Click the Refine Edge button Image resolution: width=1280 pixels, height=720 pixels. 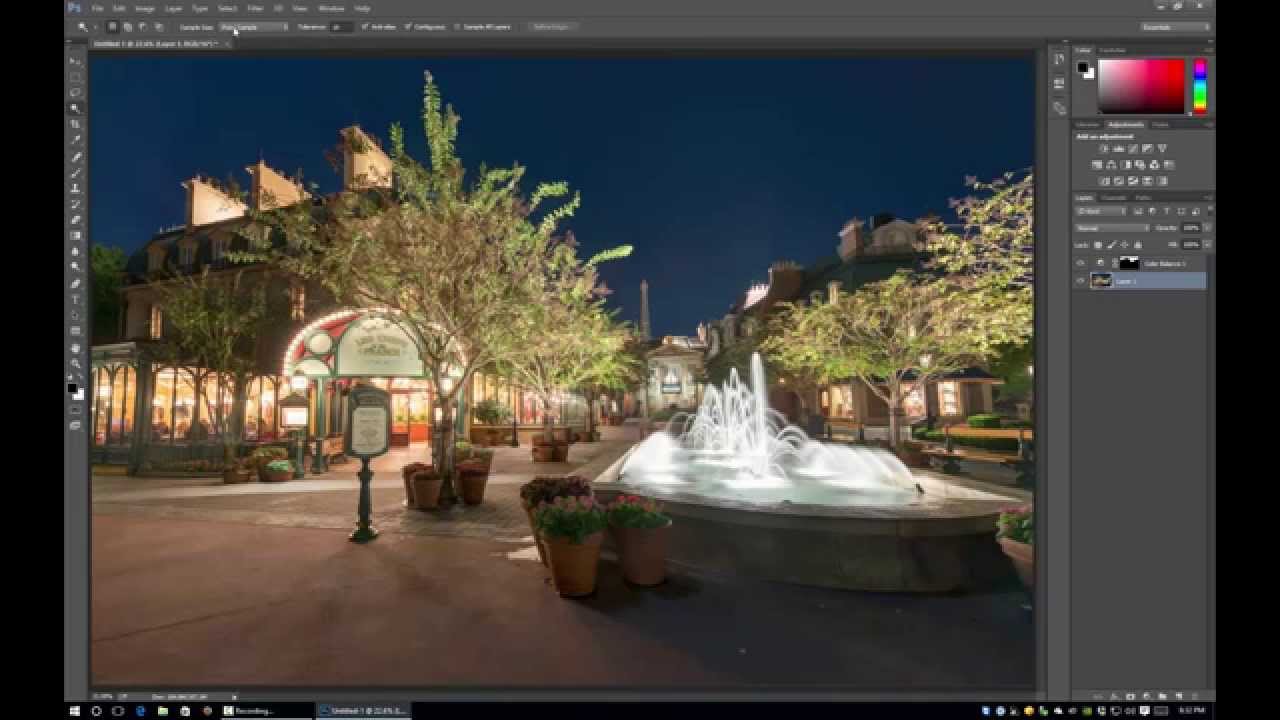coord(552,27)
